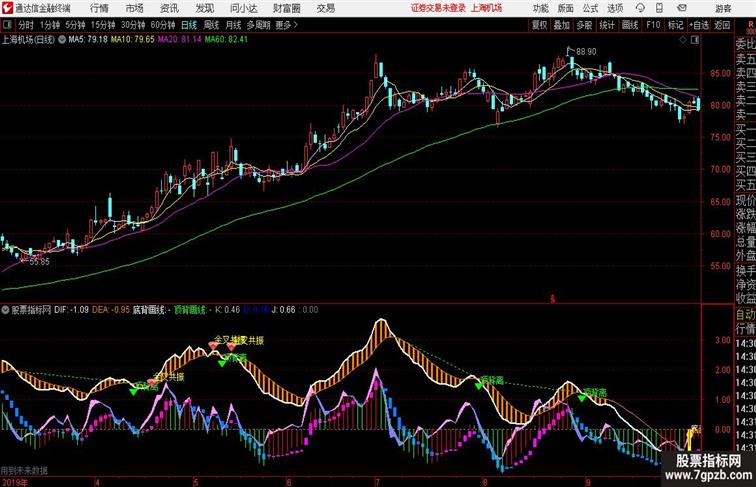Open the 市场 menu

click(x=134, y=8)
